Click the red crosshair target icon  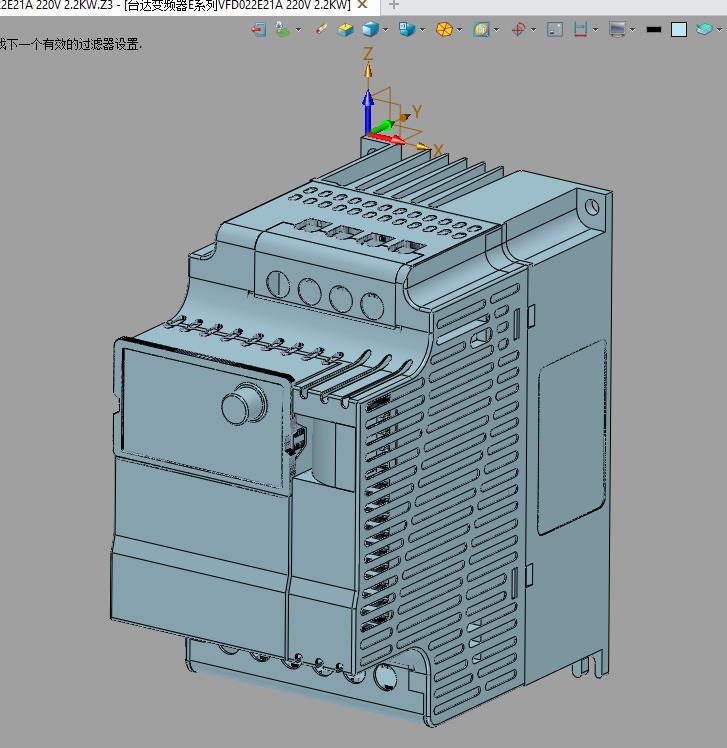[x=518, y=30]
